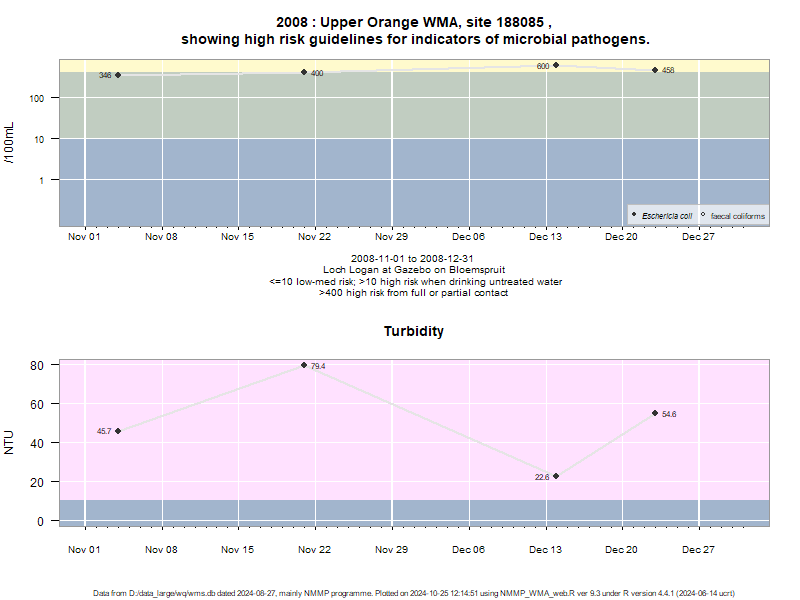
Task: Click the Loch Logan at Gazebo subtitle text
Action: (x=414, y=270)
